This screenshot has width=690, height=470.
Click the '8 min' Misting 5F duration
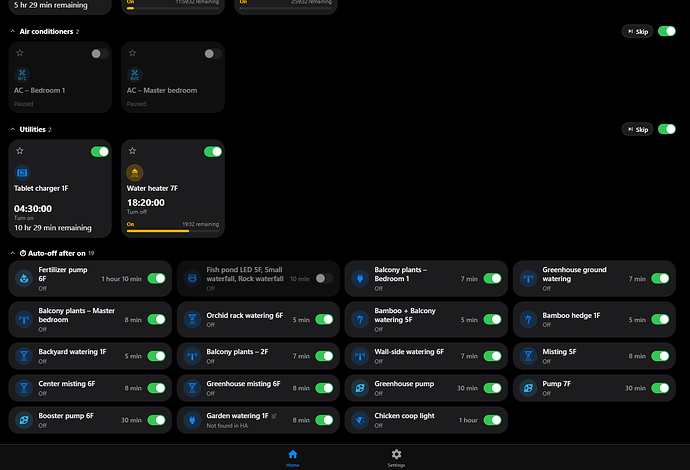tap(637, 356)
